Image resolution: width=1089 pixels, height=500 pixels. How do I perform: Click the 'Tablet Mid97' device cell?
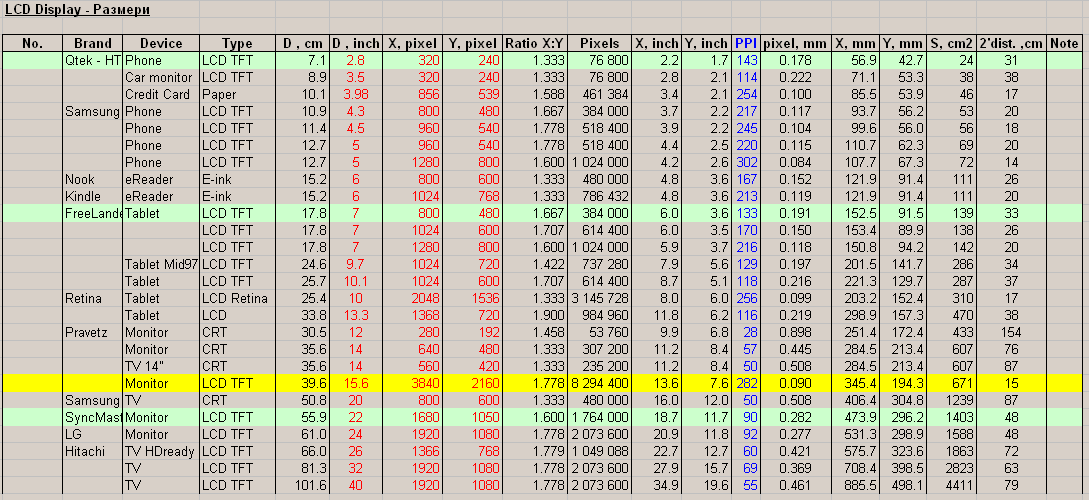[x=162, y=264]
